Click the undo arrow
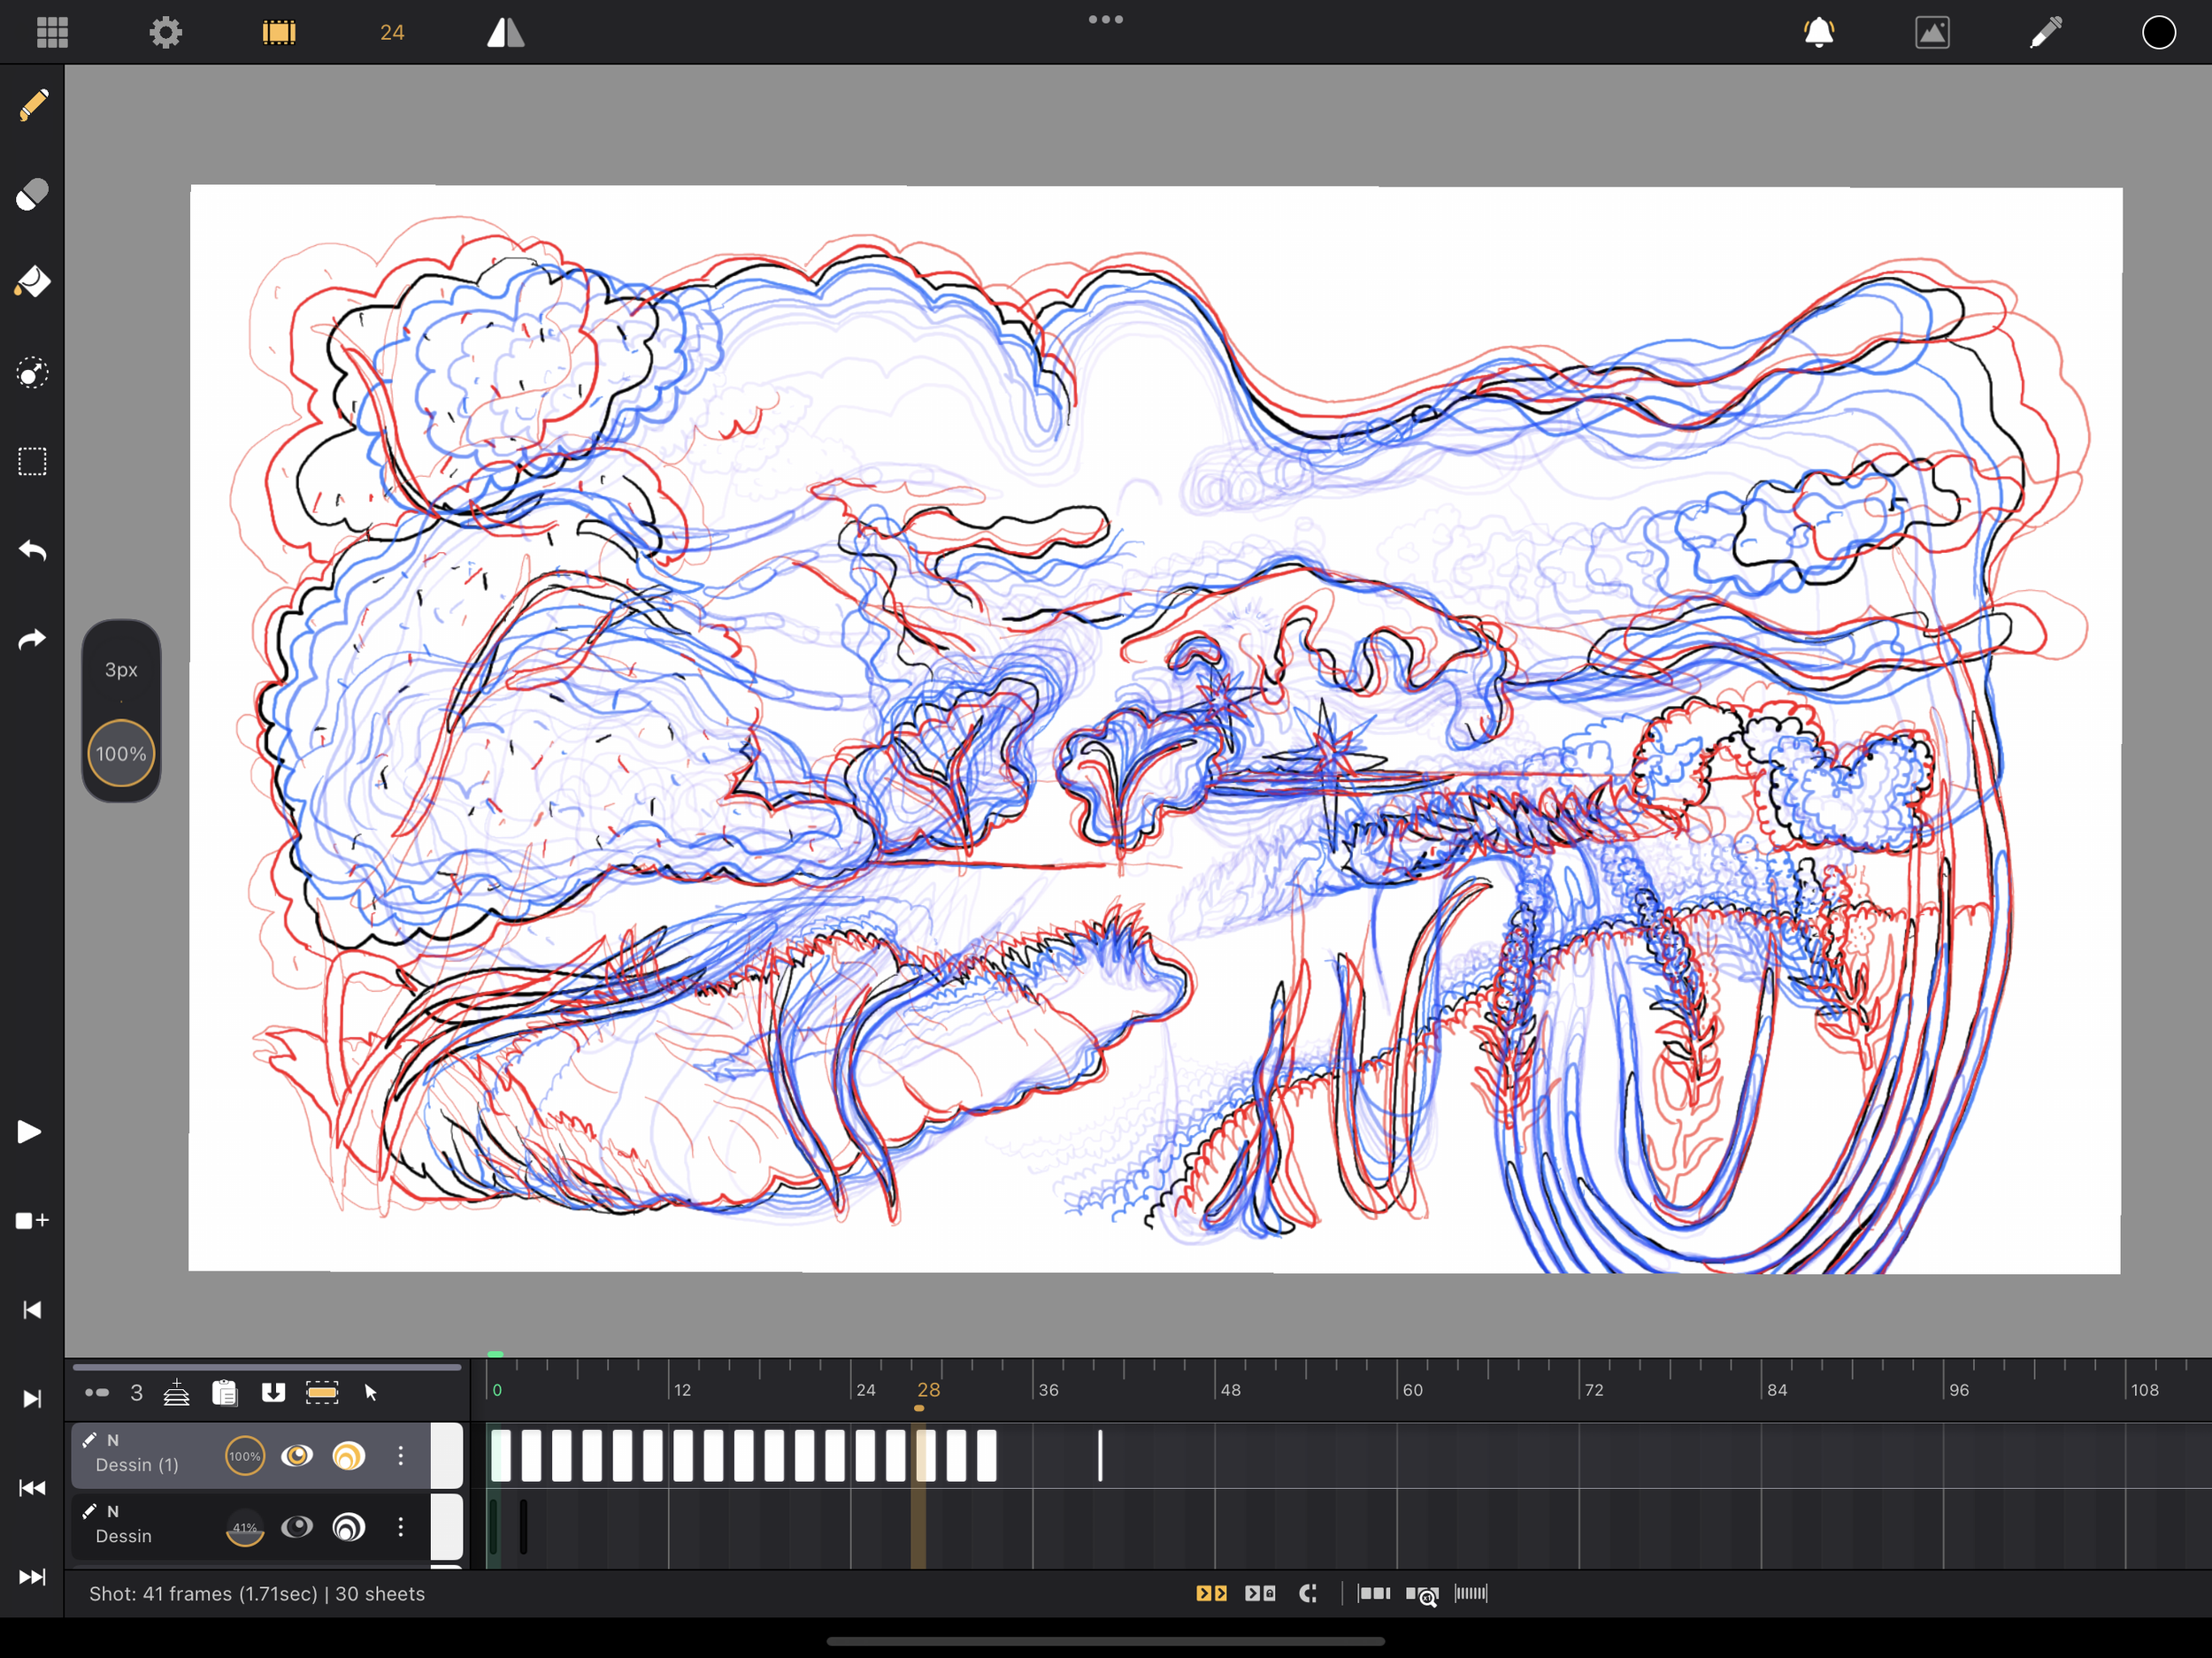Image resolution: width=2212 pixels, height=1658 pixels. pos(32,550)
